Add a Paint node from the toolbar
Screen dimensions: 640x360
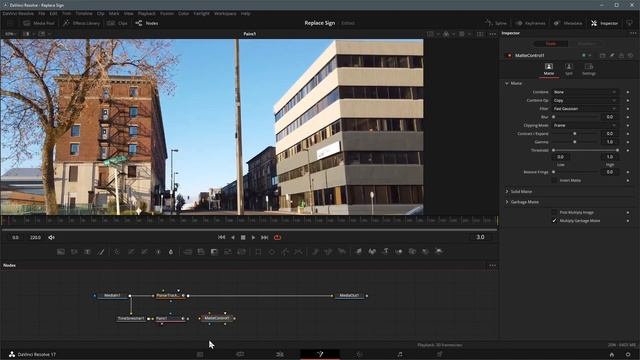click(101, 252)
